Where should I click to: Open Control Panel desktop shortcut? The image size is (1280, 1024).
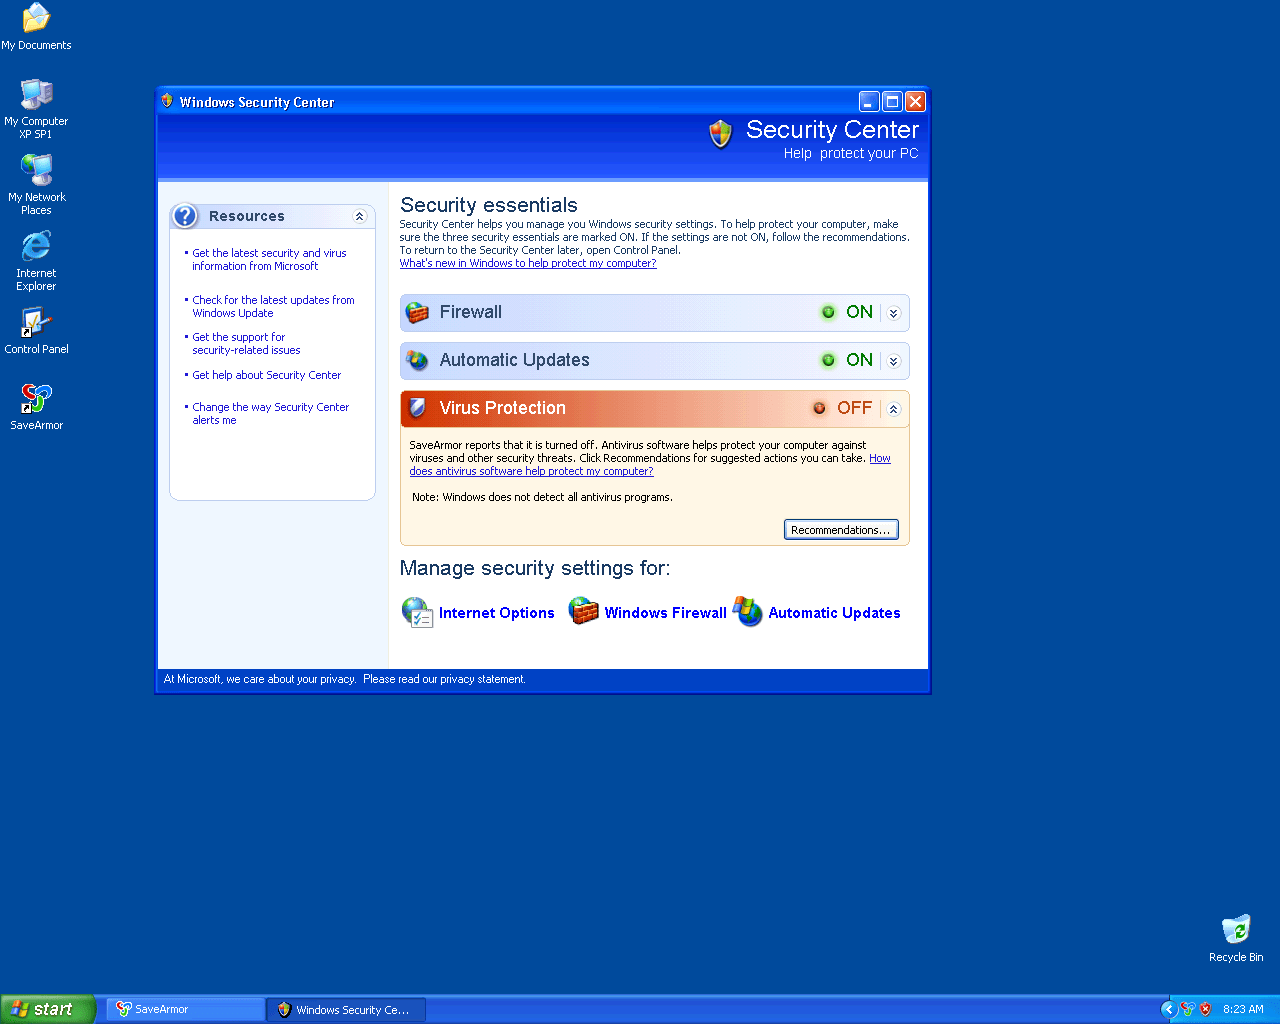pyautogui.click(x=36, y=323)
